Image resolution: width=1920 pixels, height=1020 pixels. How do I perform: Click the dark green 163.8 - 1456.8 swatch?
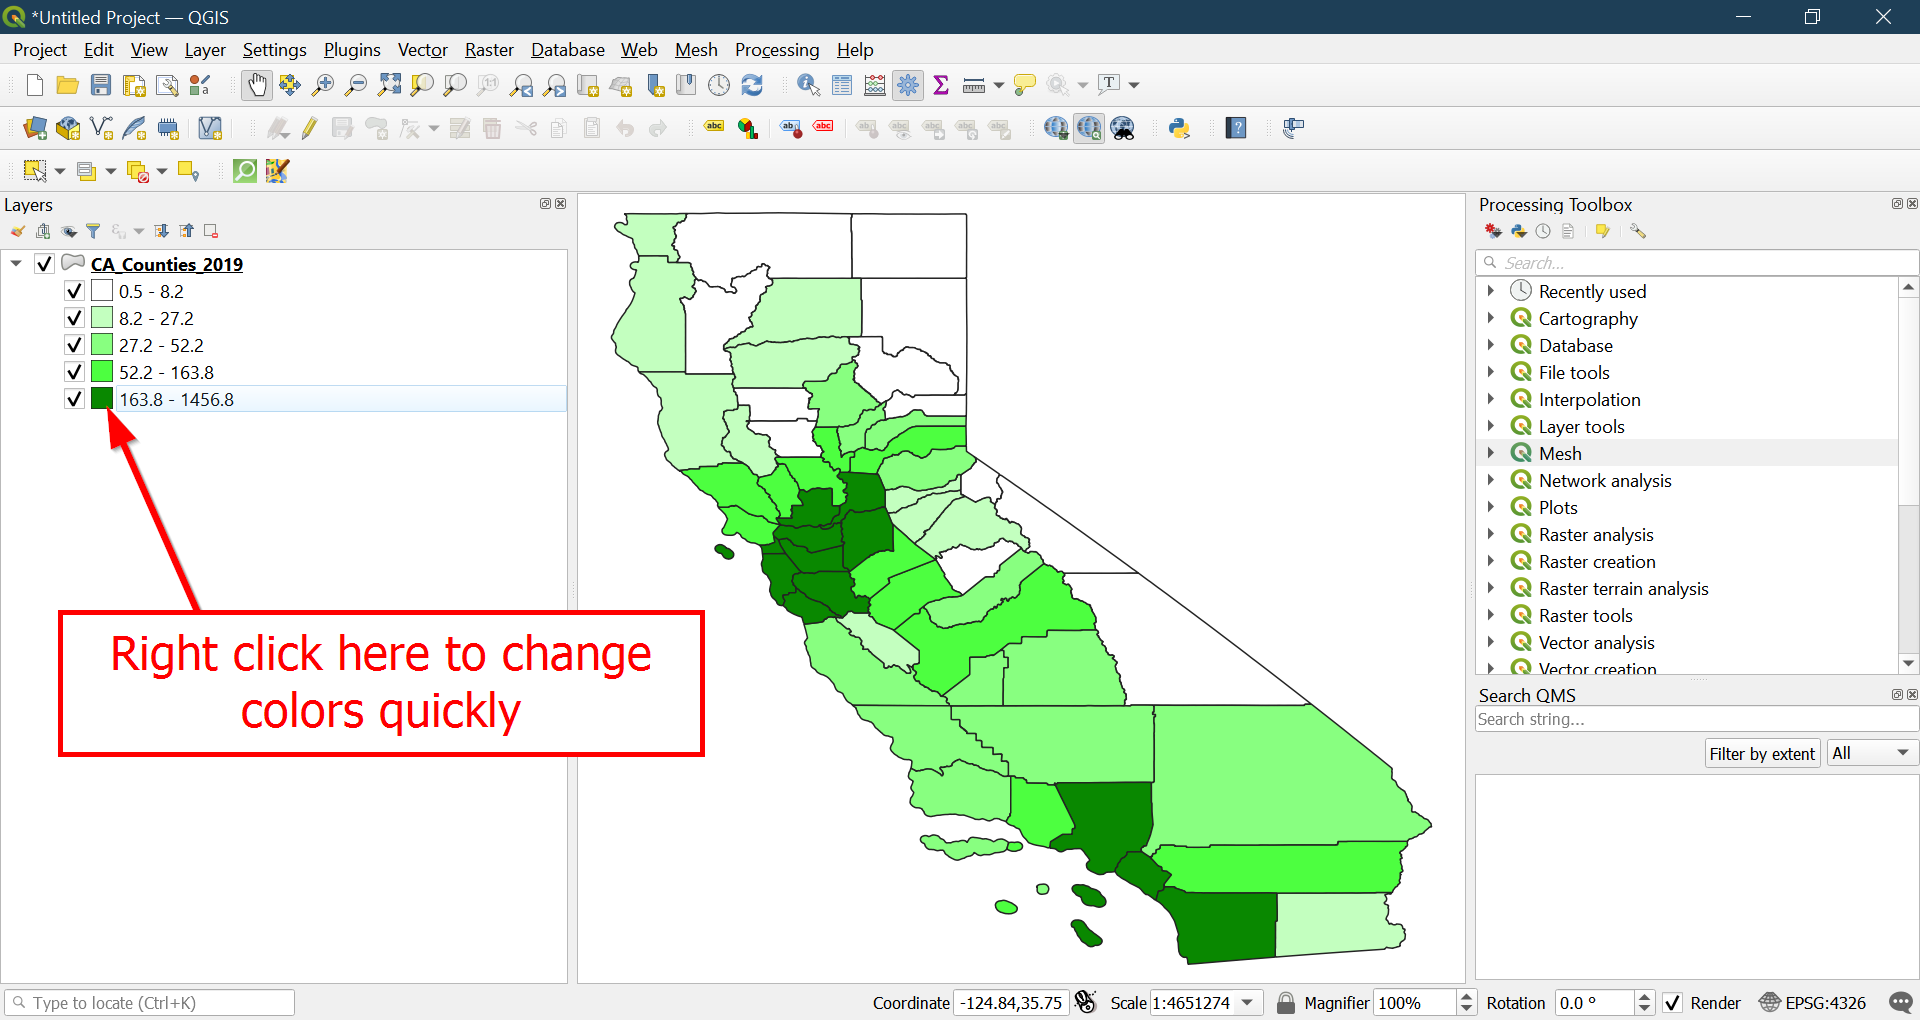[102, 399]
